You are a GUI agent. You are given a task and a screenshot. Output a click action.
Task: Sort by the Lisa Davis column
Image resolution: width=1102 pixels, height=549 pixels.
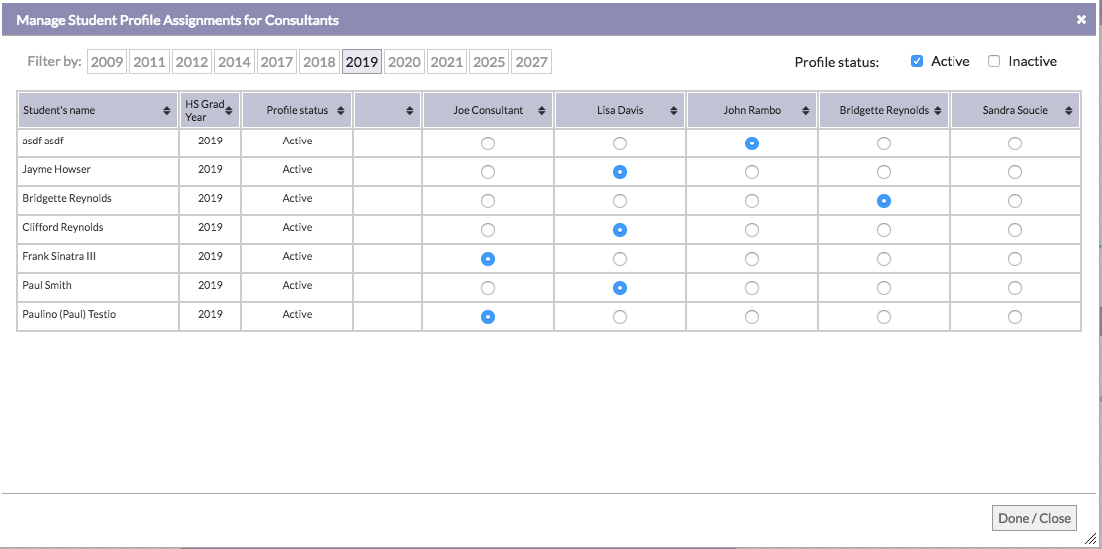point(673,111)
